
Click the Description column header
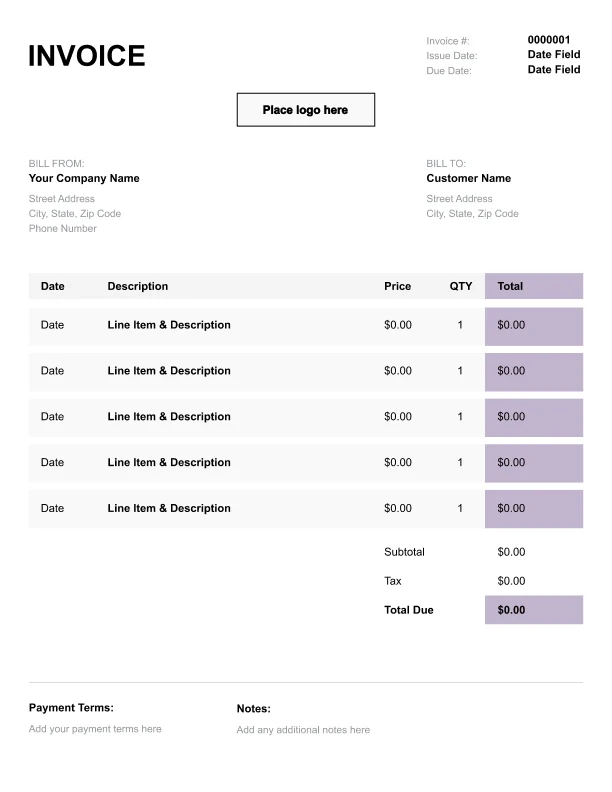138,286
